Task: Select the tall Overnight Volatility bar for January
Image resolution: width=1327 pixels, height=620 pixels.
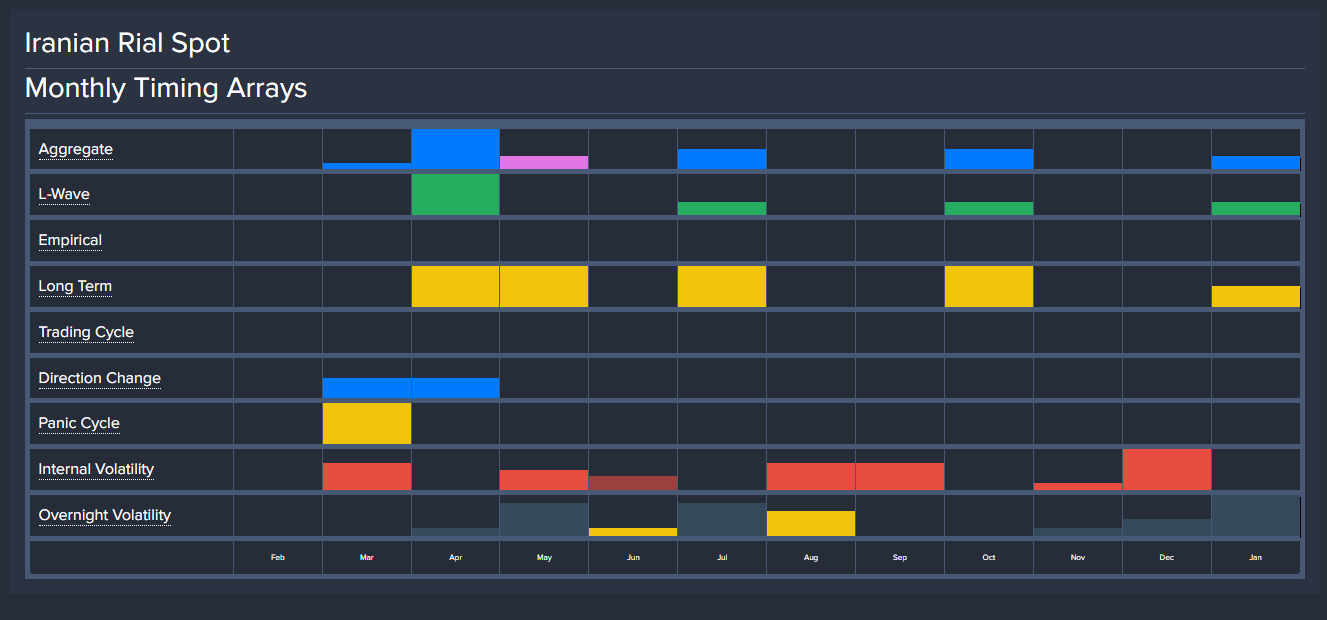Action: pos(1256,515)
